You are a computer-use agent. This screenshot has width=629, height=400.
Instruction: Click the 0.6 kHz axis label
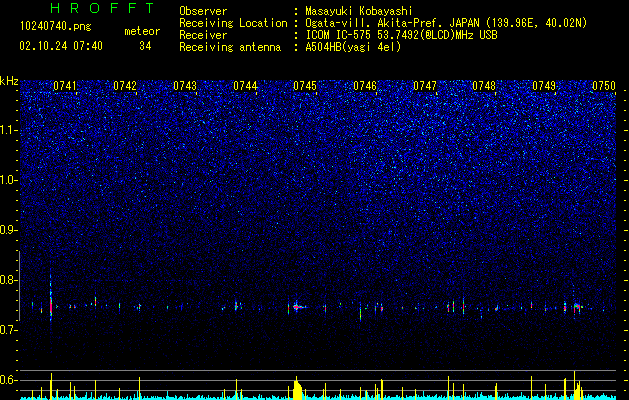point(8,380)
